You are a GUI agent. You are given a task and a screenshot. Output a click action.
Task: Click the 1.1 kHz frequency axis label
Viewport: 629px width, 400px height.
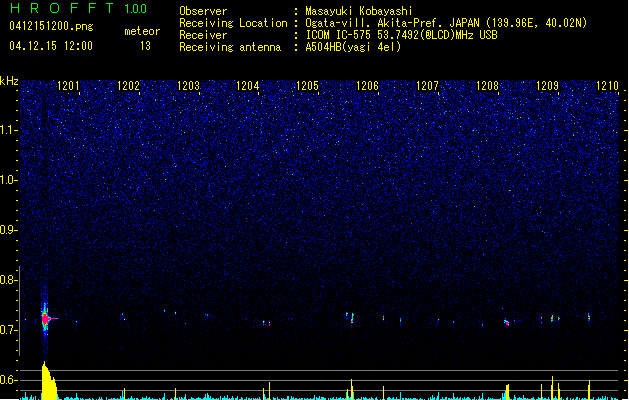coord(8,130)
